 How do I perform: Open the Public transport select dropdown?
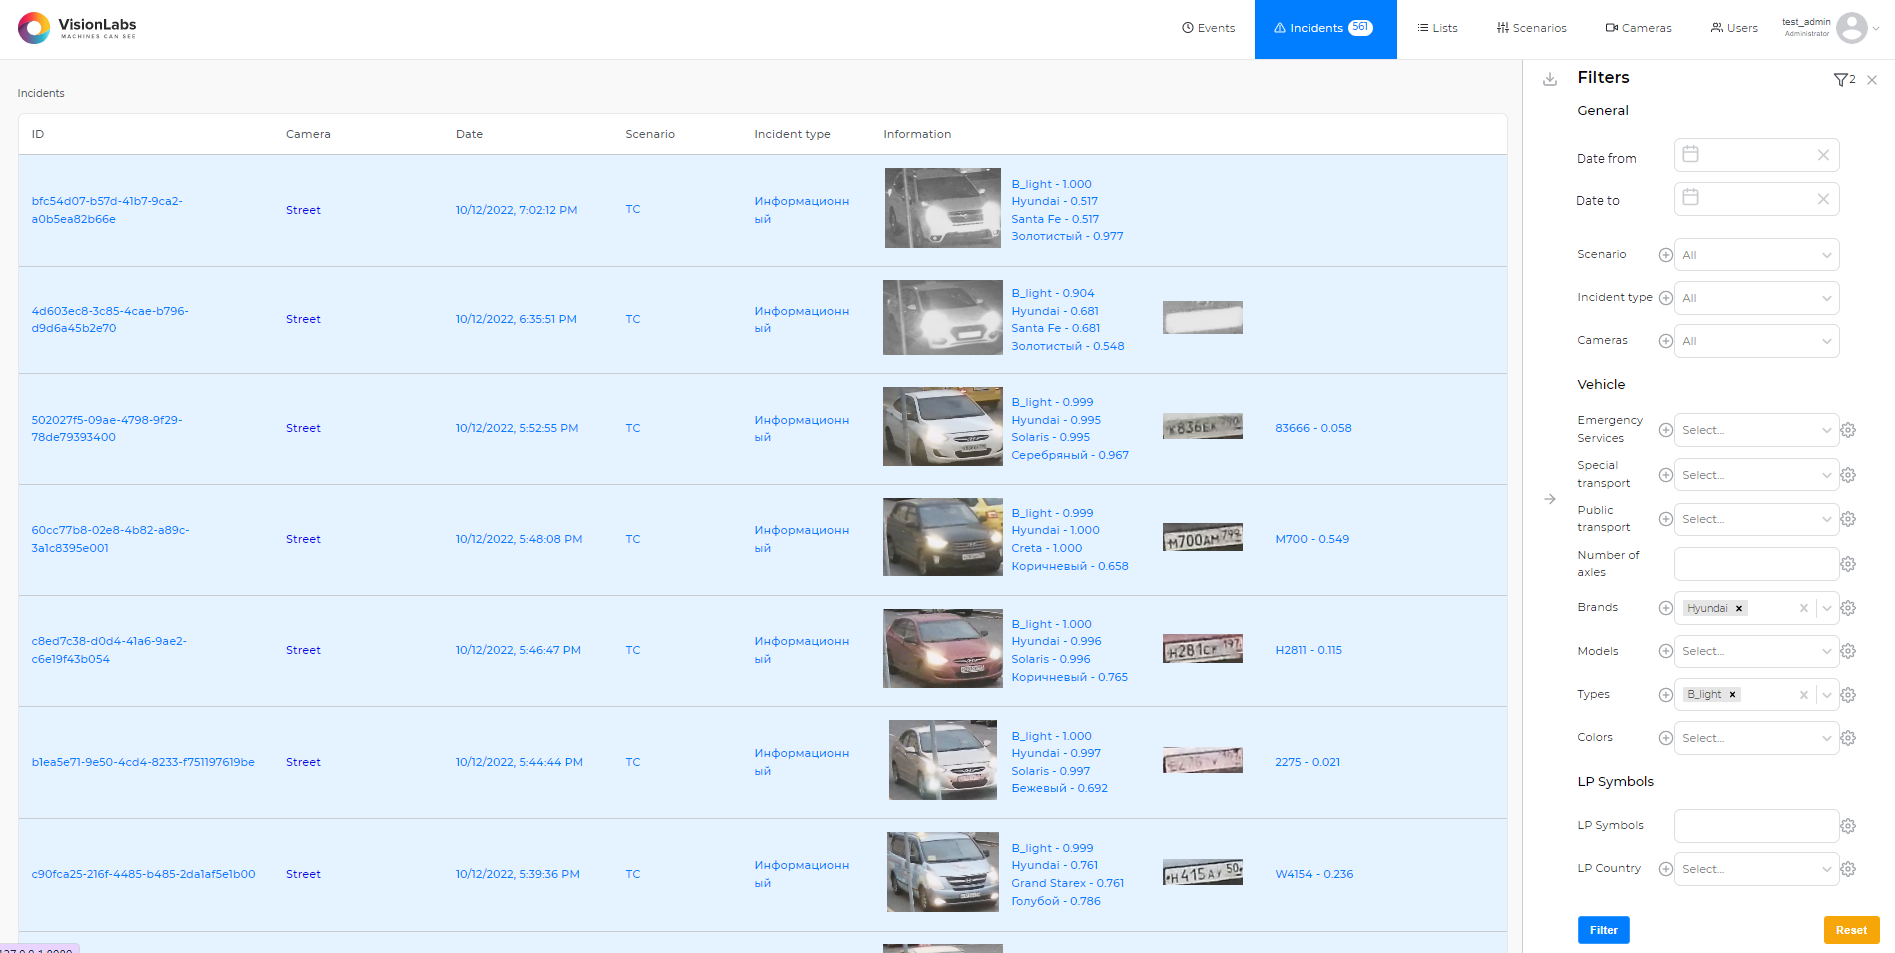point(1756,519)
